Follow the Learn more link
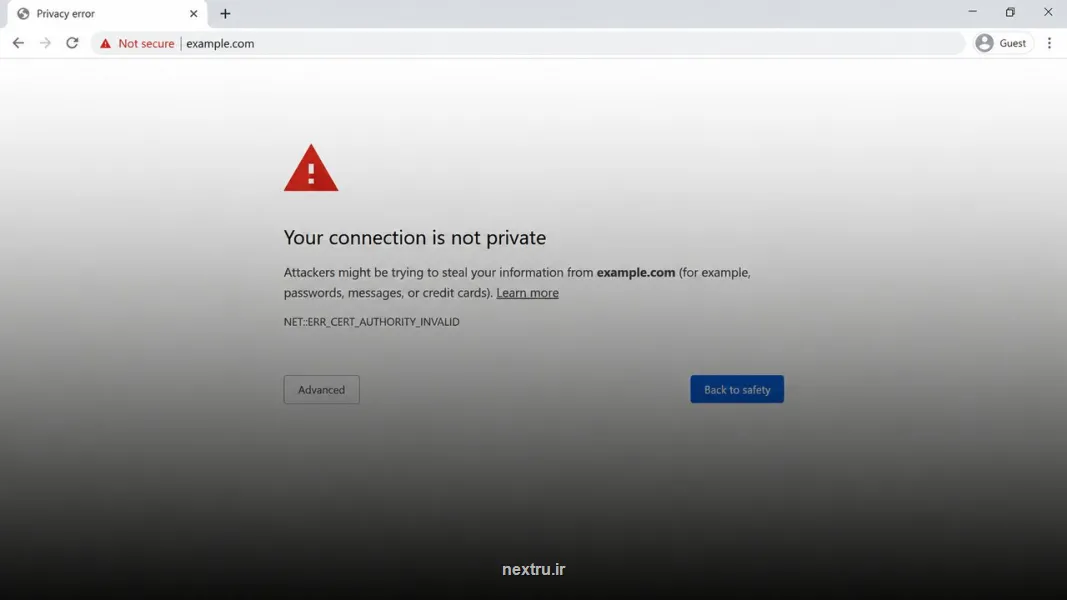Screen dimensions: 1067x600 point(527,293)
